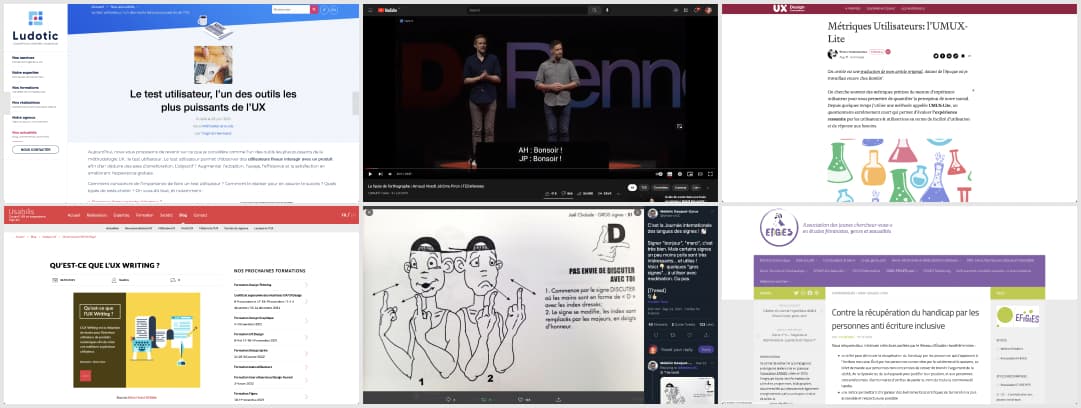
Task: Skip to next video in YouTube player
Action: (x=379, y=174)
